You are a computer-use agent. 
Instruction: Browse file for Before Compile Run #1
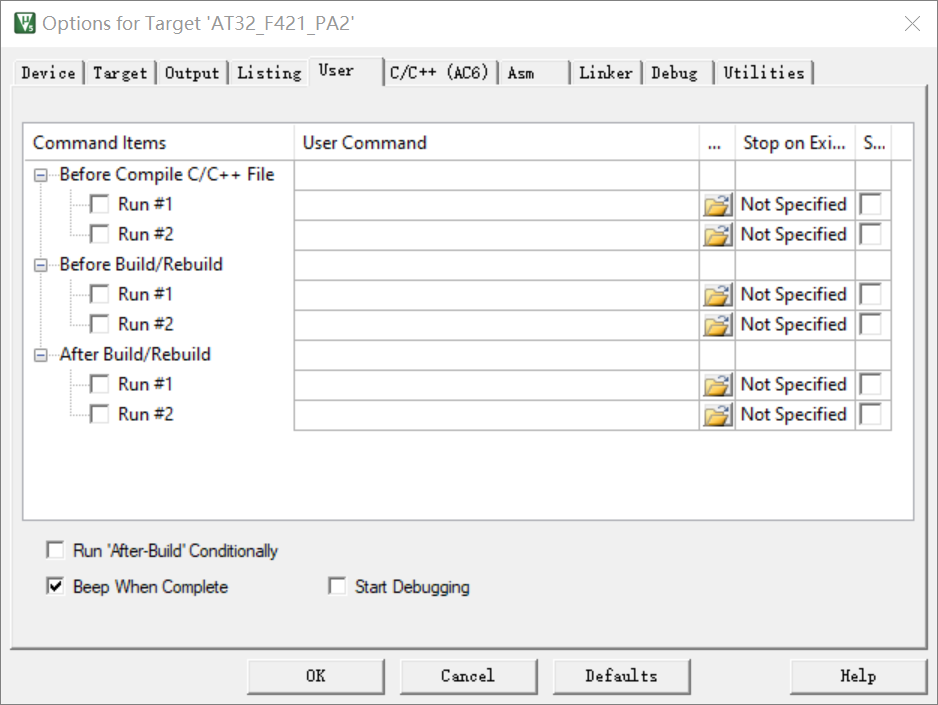[717, 205]
